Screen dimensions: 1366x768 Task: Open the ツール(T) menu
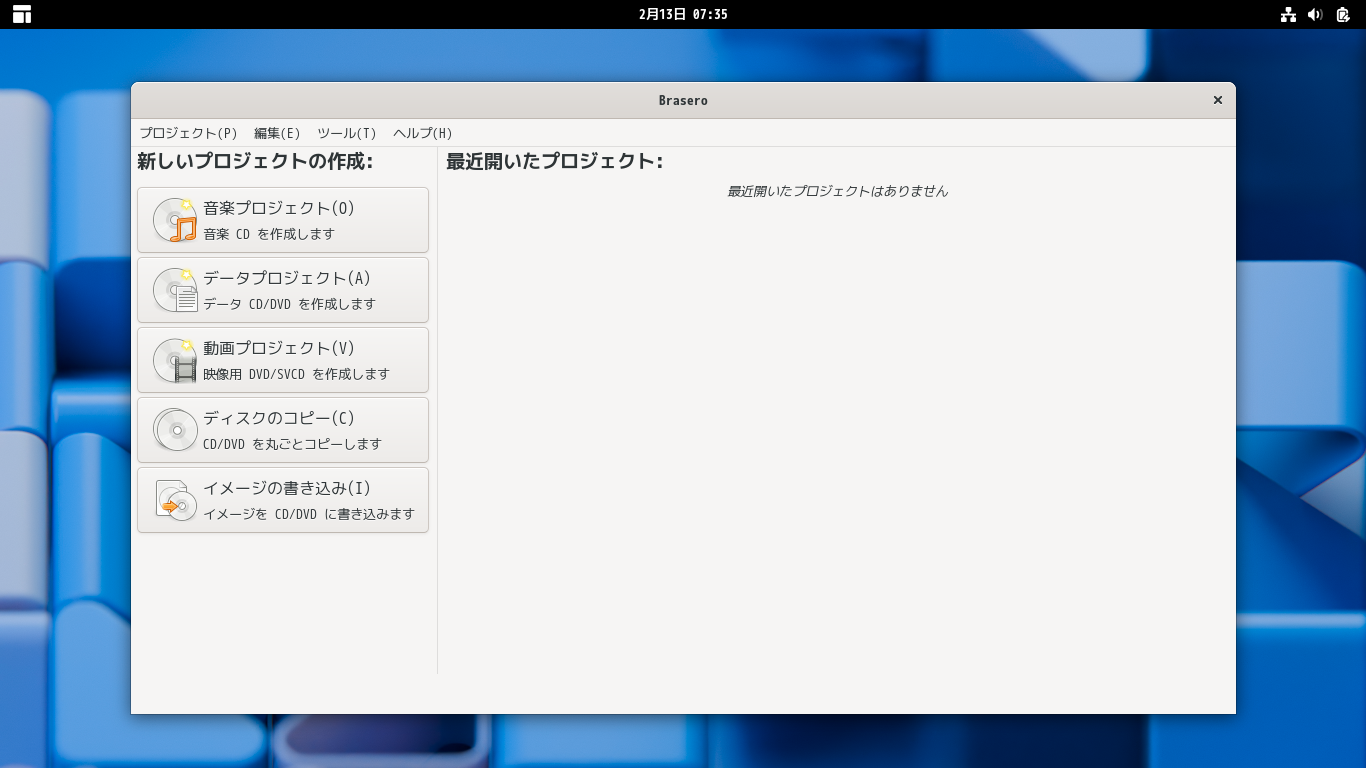347,133
